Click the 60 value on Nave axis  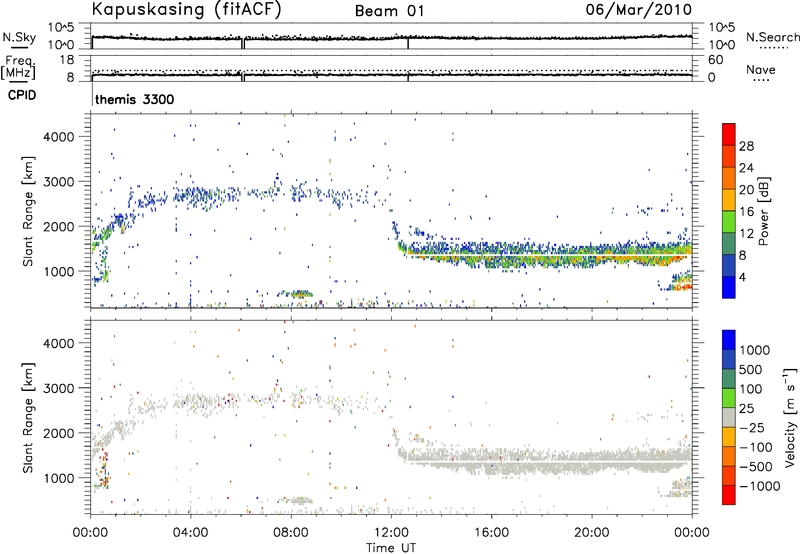pyautogui.click(x=715, y=60)
